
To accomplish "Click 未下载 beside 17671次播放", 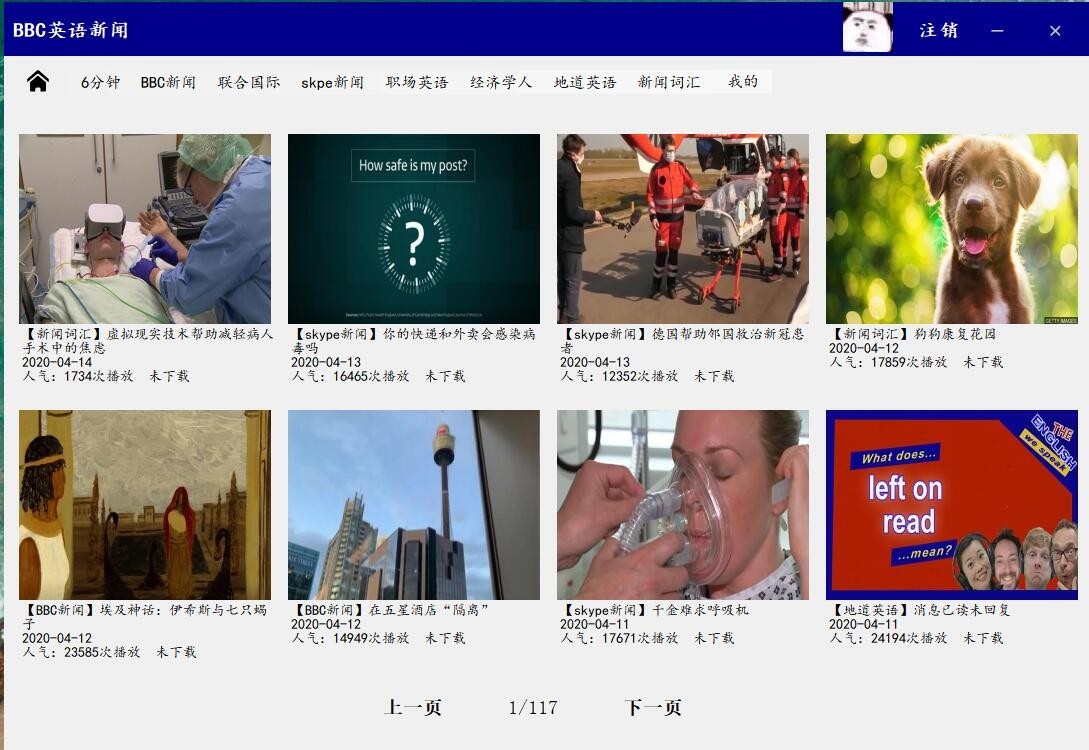I will click(714, 638).
